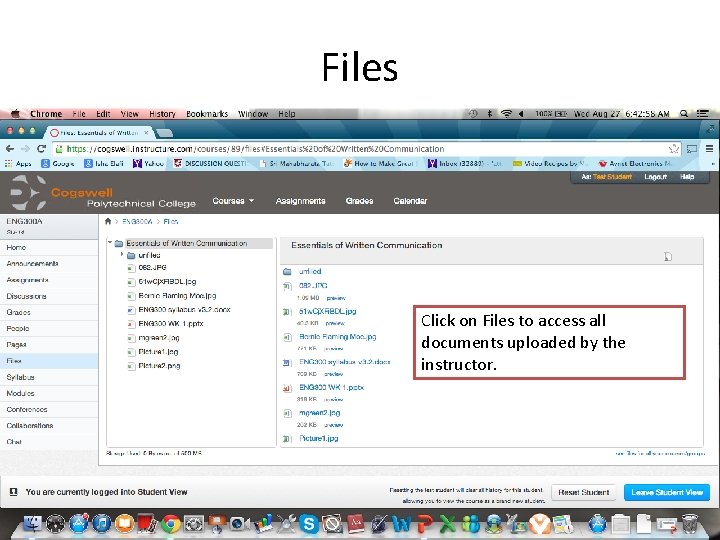The height and width of the screenshot is (540, 720).
Task: Launch Chrome from the dock
Action: coord(170,523)
